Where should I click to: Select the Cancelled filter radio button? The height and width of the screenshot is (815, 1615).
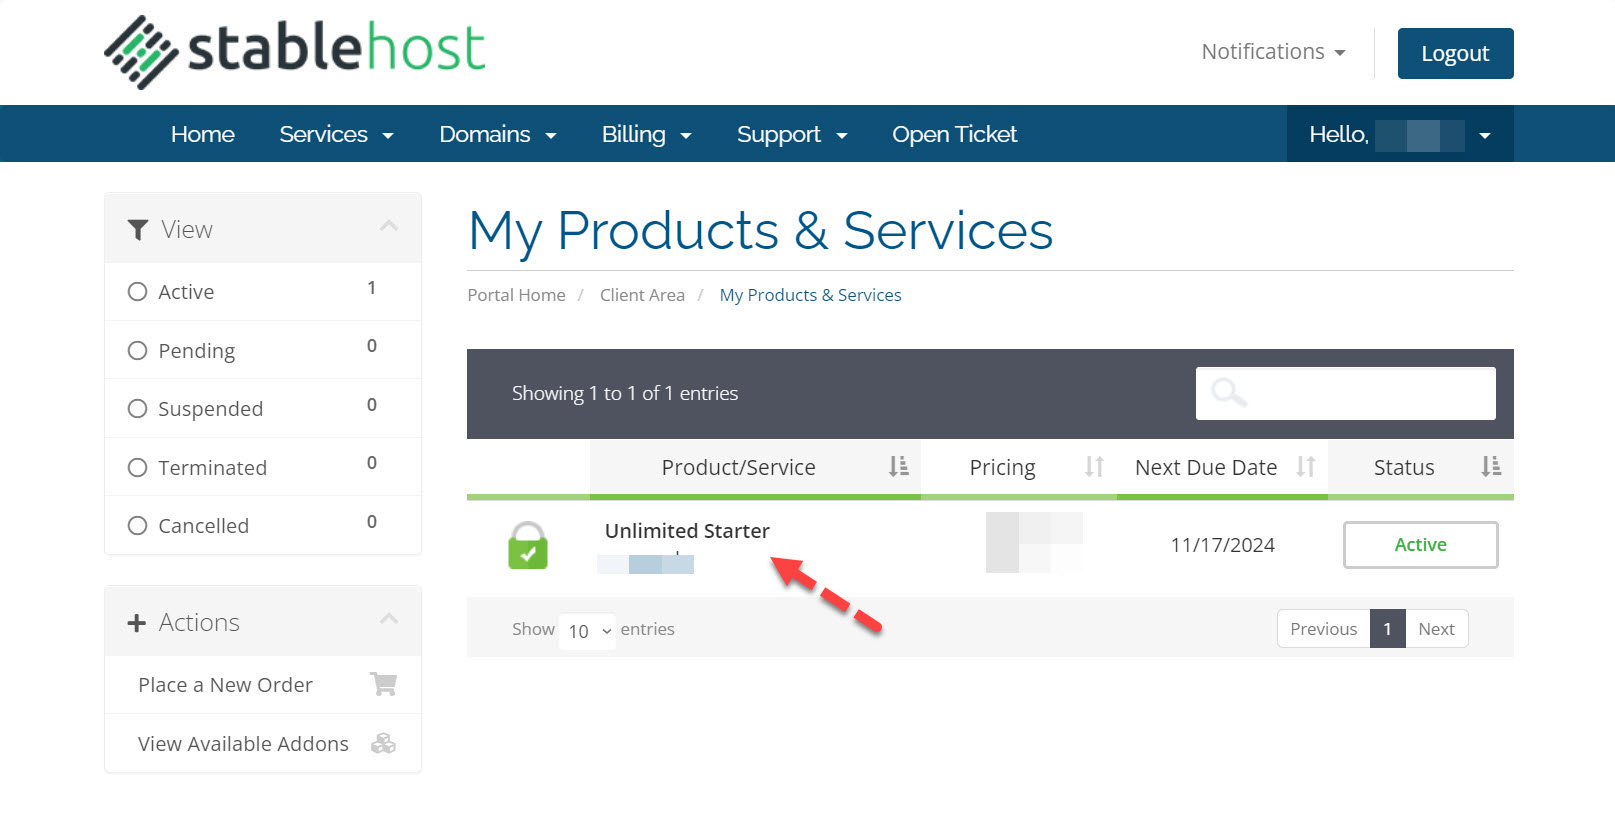point(138,526)
